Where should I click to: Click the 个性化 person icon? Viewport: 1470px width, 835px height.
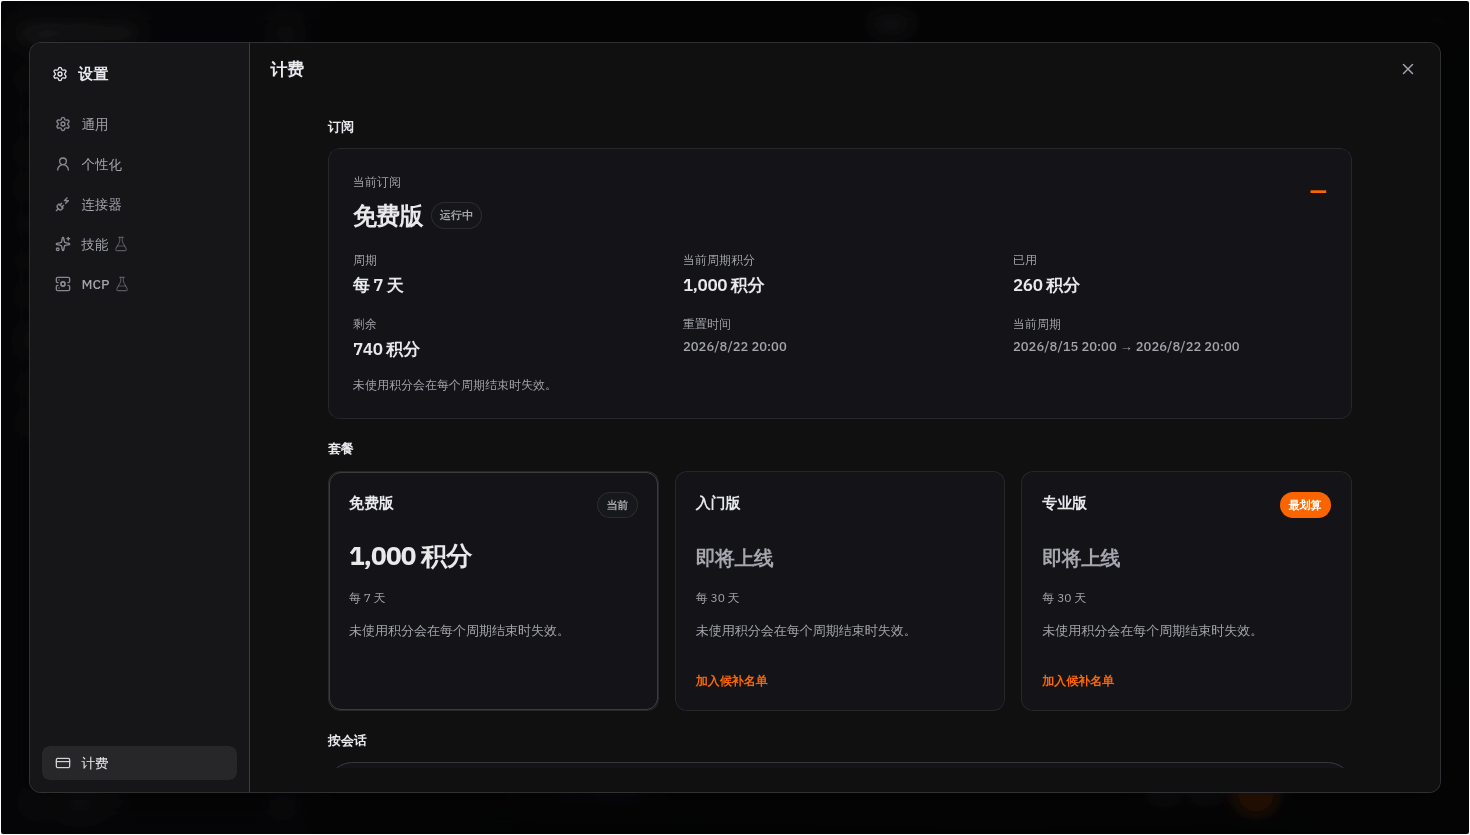[63, 164]
